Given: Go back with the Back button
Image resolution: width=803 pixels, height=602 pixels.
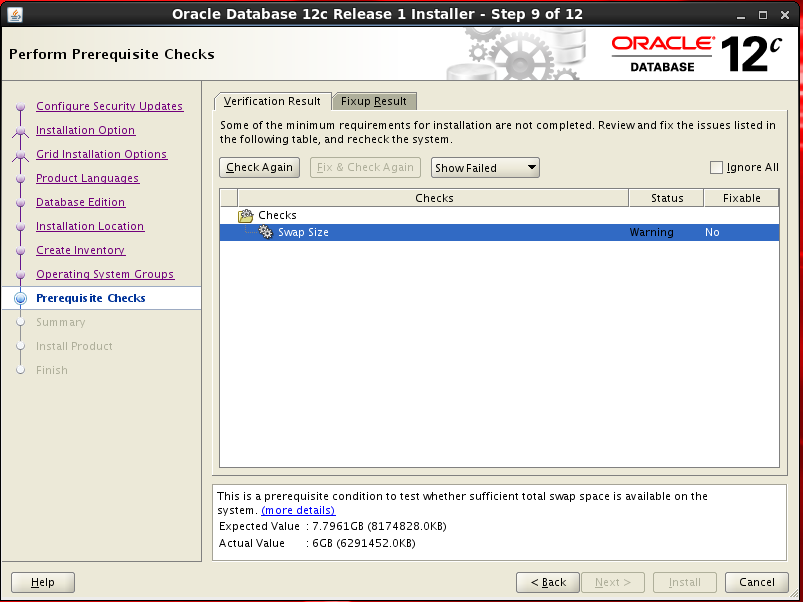Looking at the screenshot, I should click(x=548, y=583).
